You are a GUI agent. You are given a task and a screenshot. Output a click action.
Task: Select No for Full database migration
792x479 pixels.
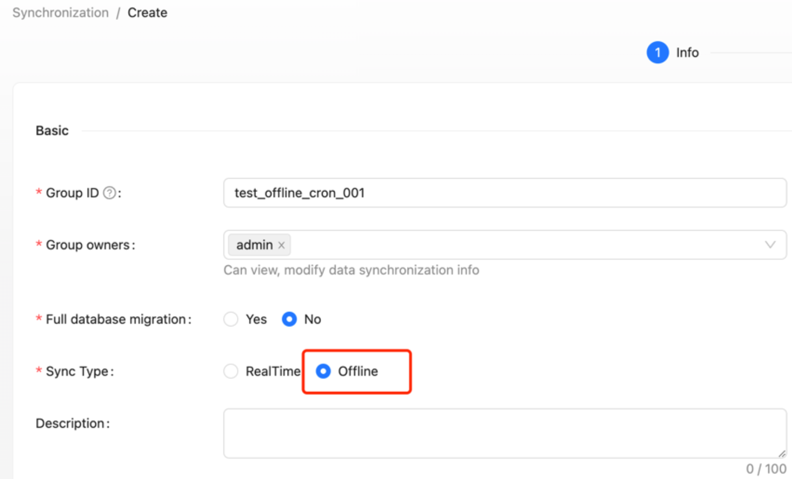(x=290, y=319)
